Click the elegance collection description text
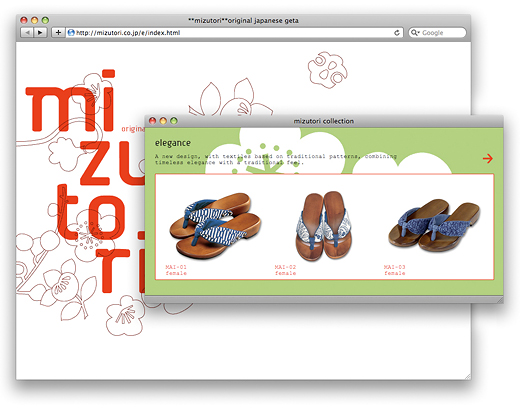 pos(276,159)
